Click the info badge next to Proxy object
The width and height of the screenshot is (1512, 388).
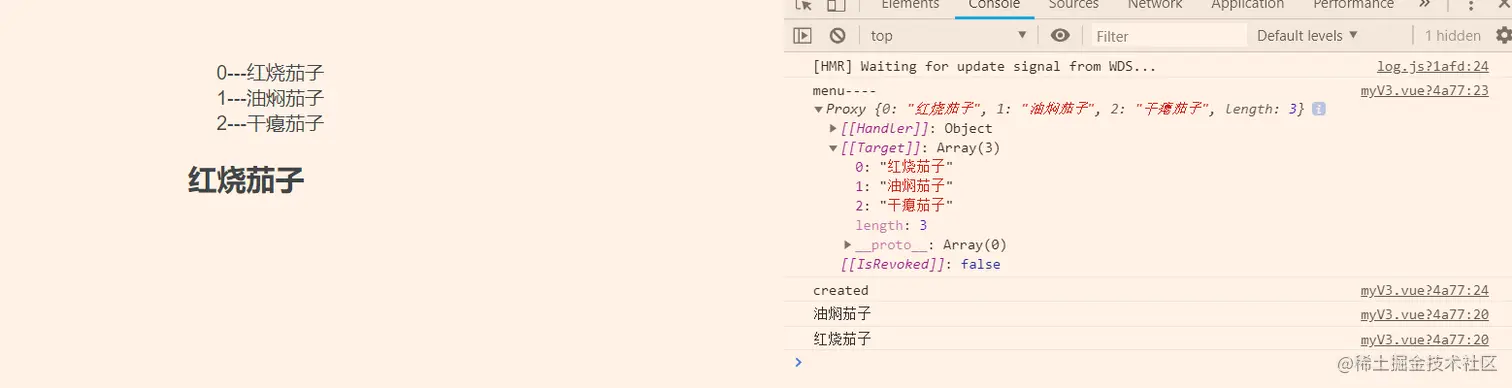(x=1319, y=109)
